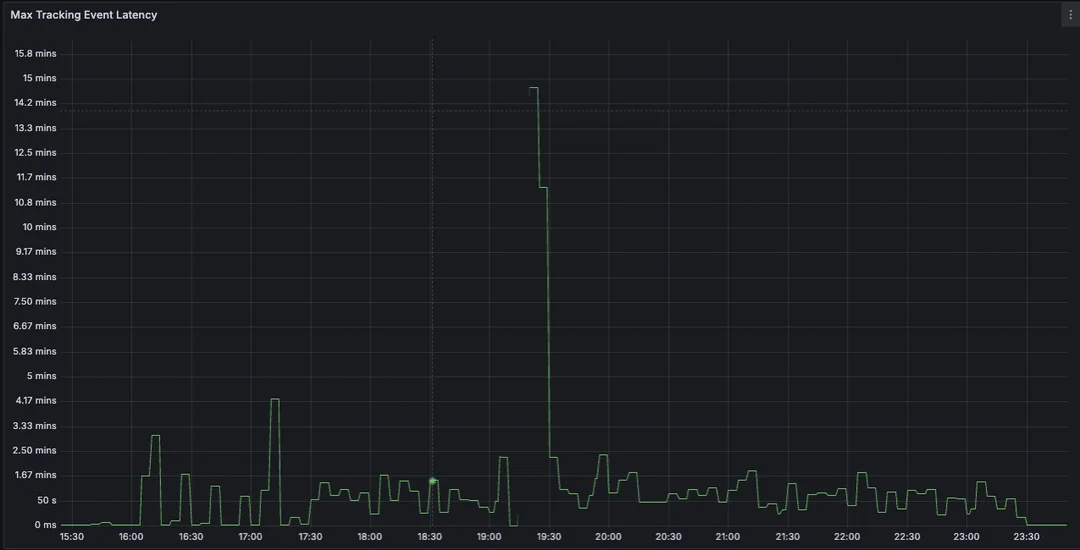Click the 17:00 time axis label
This screenshot has width=1080, height=550.
(x=250, y=537)
